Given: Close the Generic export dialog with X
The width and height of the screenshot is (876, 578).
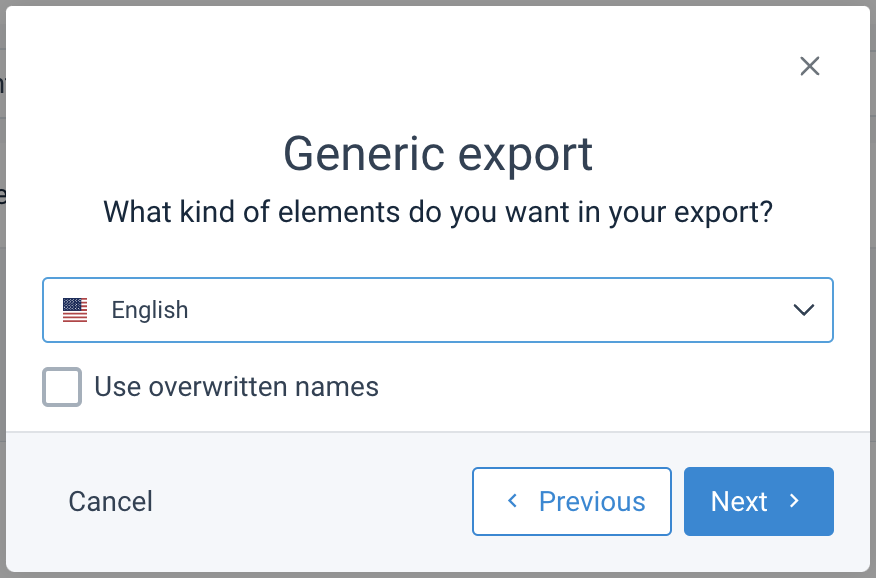Looking at the screenshot, I should pyautogui.click(x=810, y=66).
